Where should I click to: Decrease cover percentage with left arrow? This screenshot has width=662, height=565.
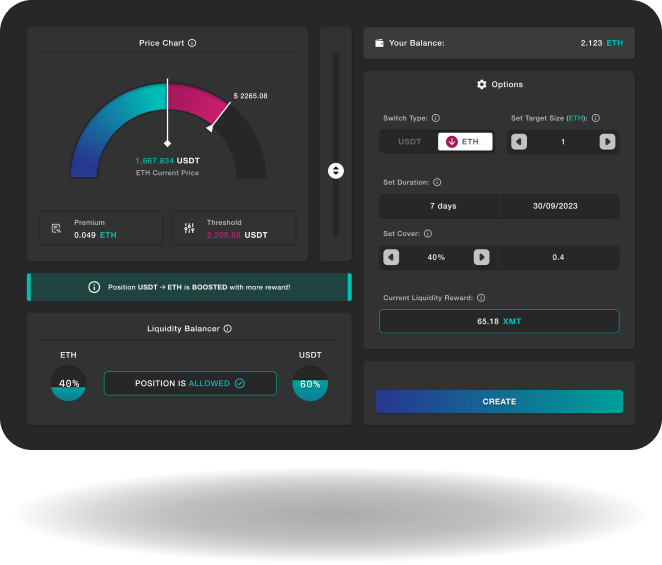pyautogui.click(x=391, y=257)
